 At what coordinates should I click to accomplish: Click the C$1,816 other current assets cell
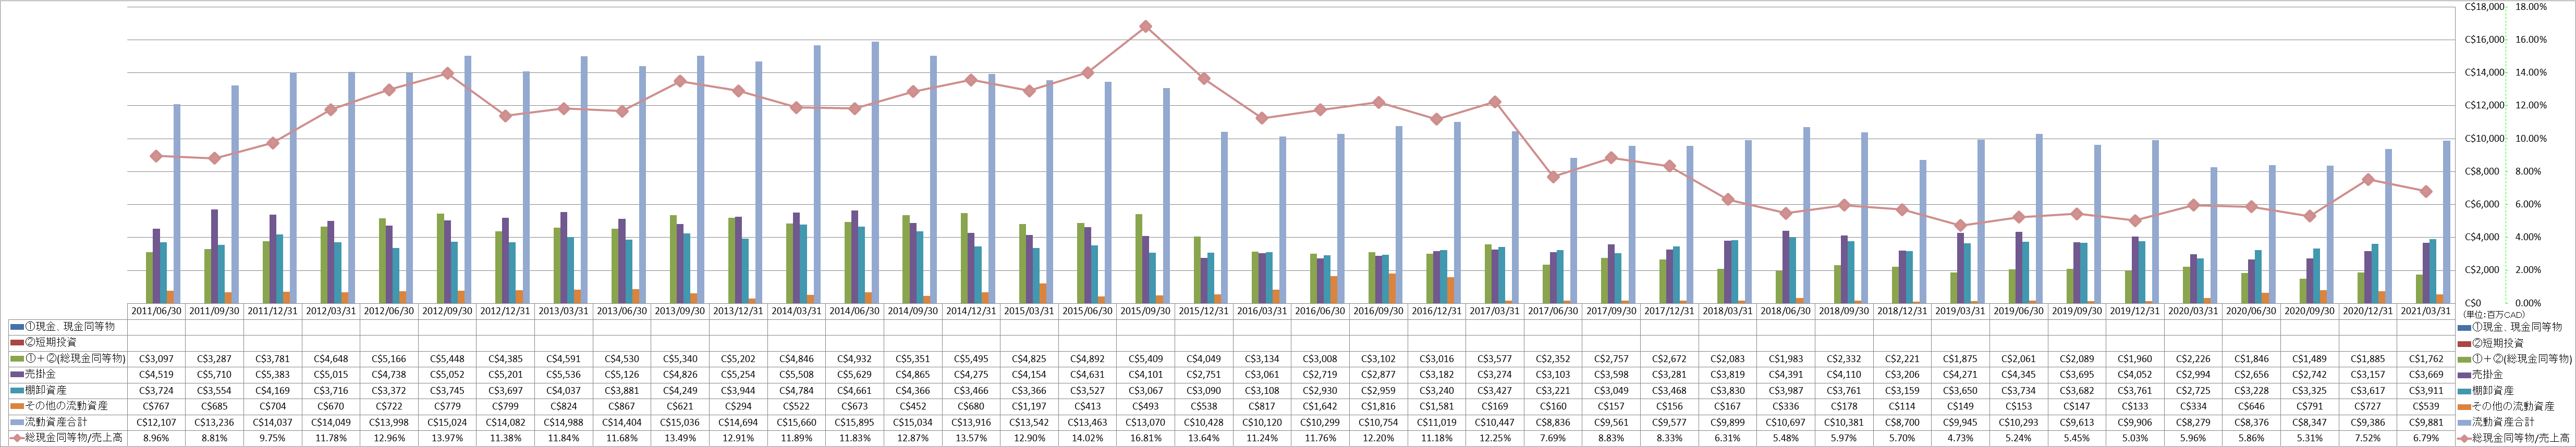click(x=1379, y=407)
